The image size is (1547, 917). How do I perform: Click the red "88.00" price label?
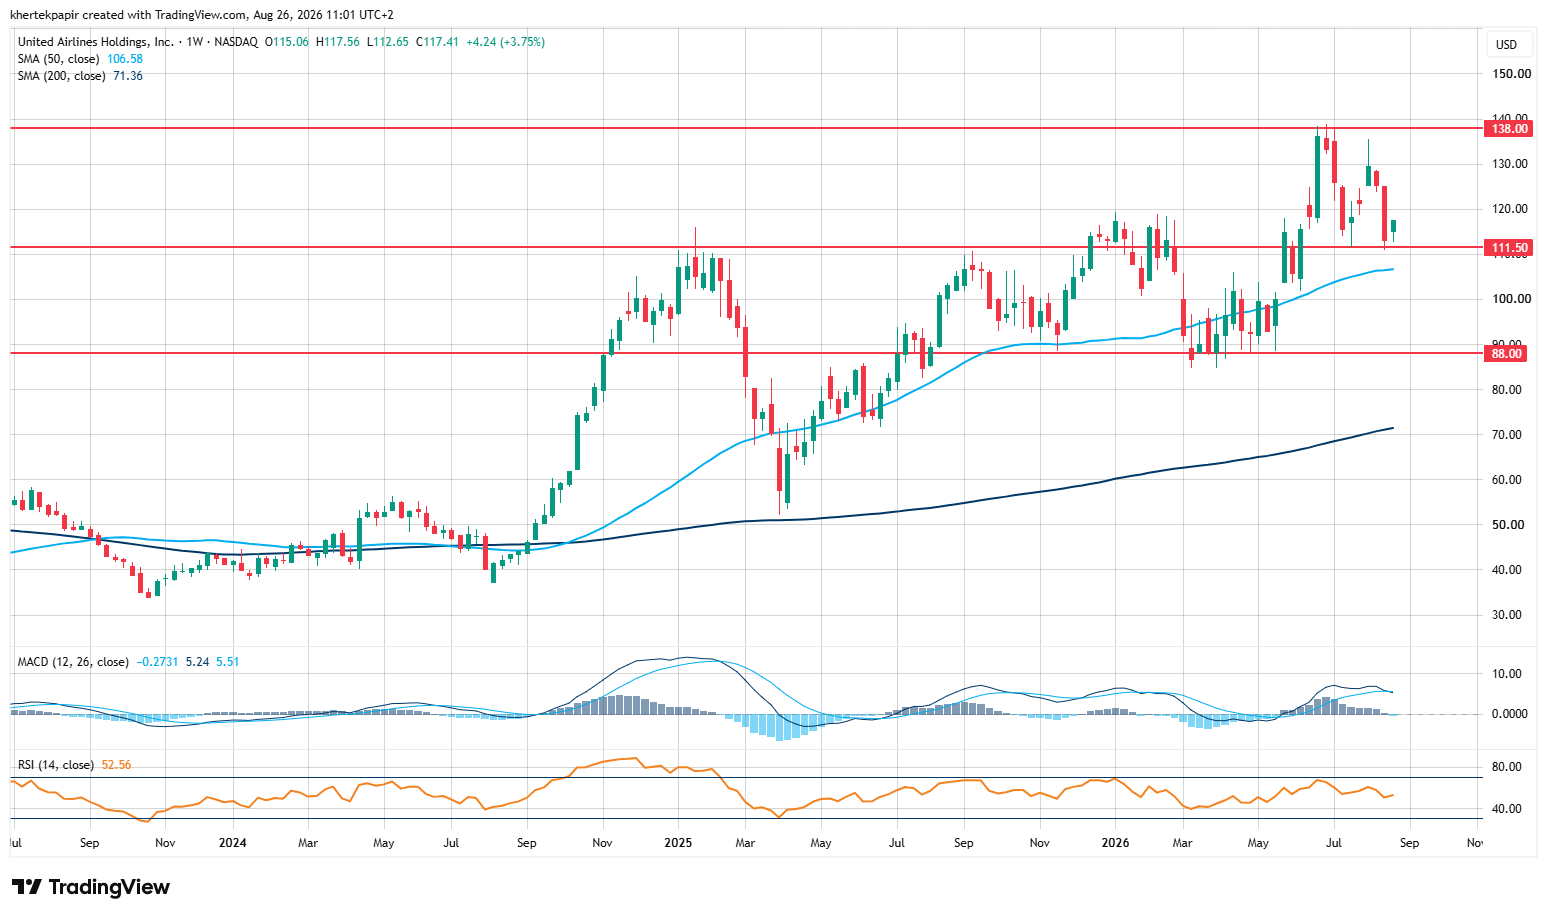[1506, 353]
